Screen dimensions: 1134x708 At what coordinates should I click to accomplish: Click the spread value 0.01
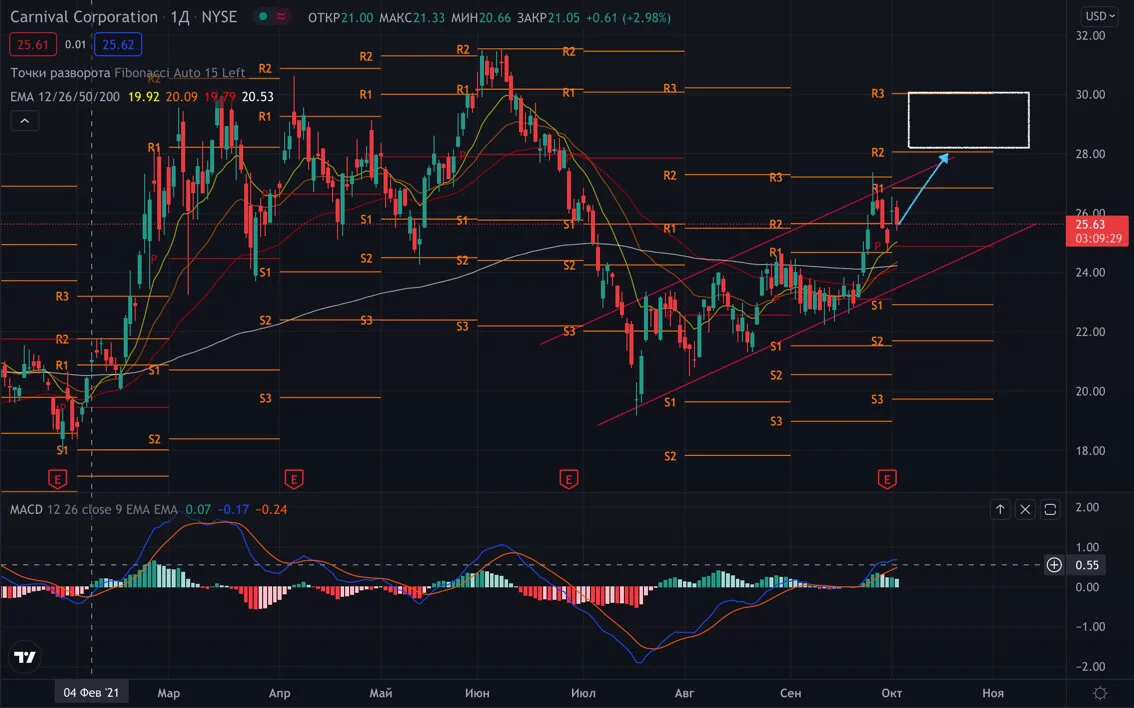pos(75,45)
